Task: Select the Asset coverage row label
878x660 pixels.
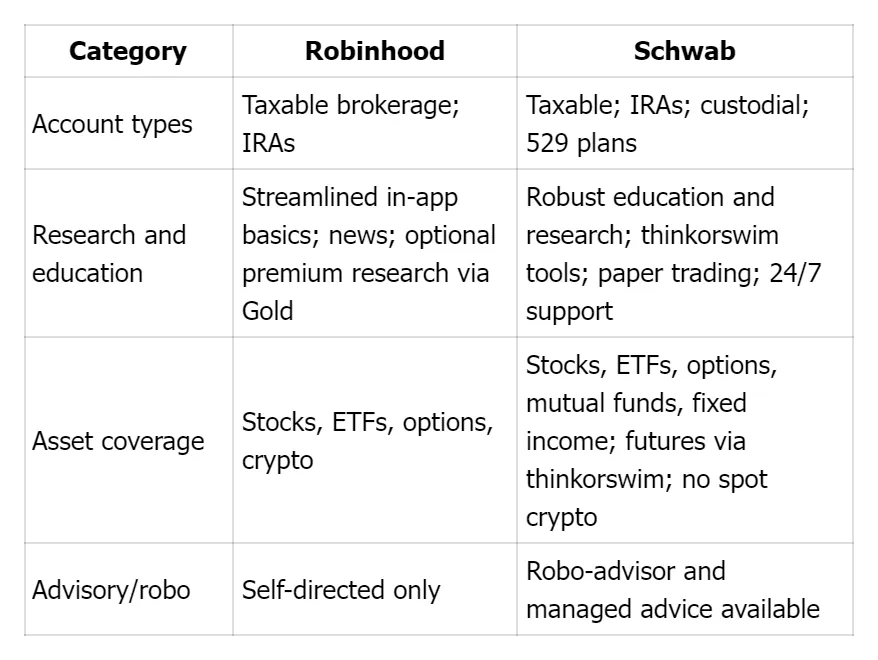Action: (118, 441)
